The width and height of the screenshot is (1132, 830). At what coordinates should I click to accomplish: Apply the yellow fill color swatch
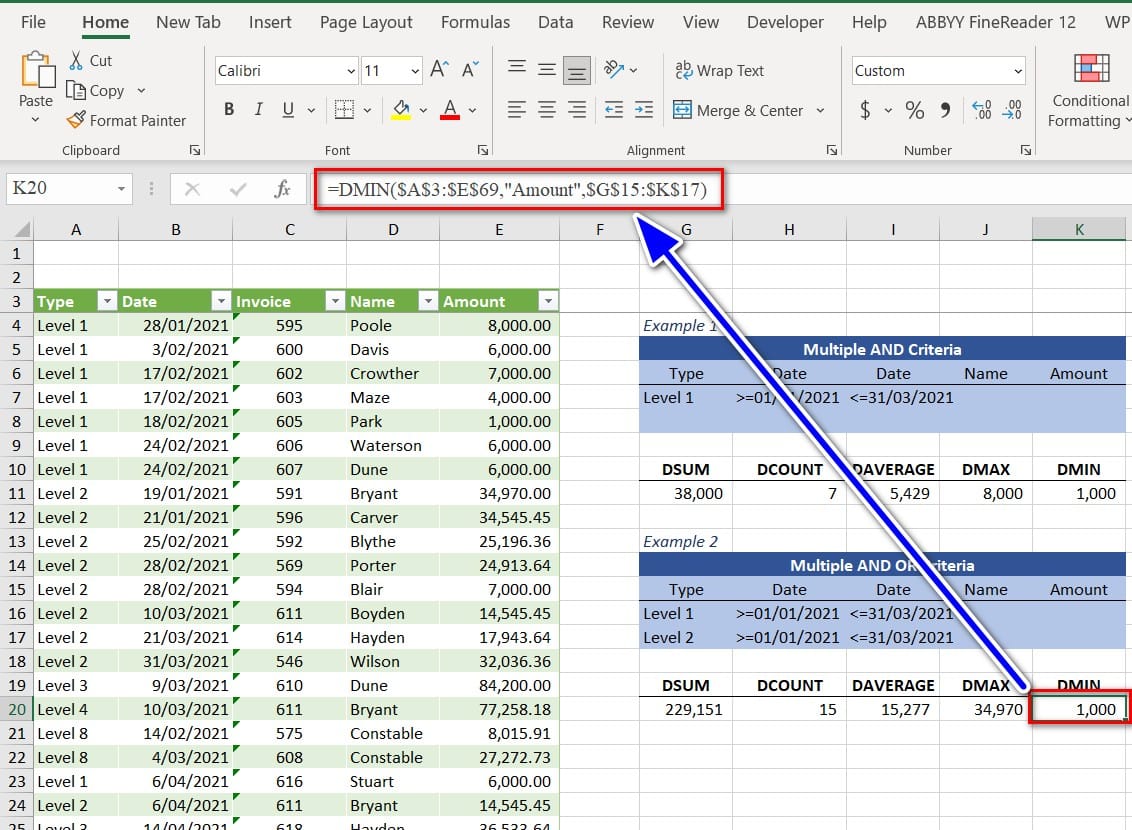(x=401, y=110)
